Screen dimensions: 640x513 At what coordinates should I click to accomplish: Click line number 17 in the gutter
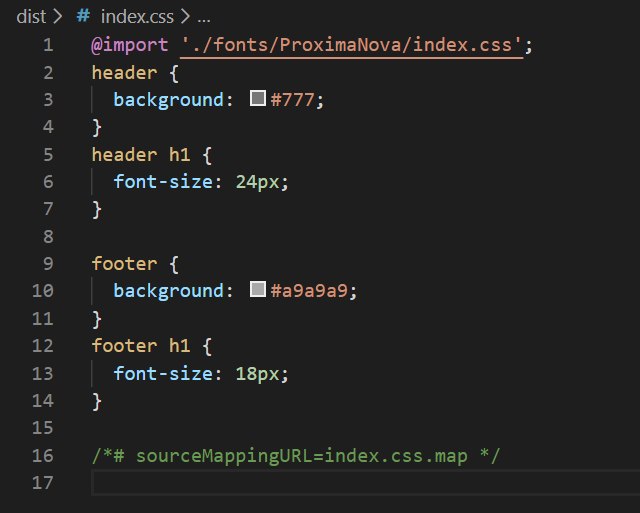pos(43,483)
